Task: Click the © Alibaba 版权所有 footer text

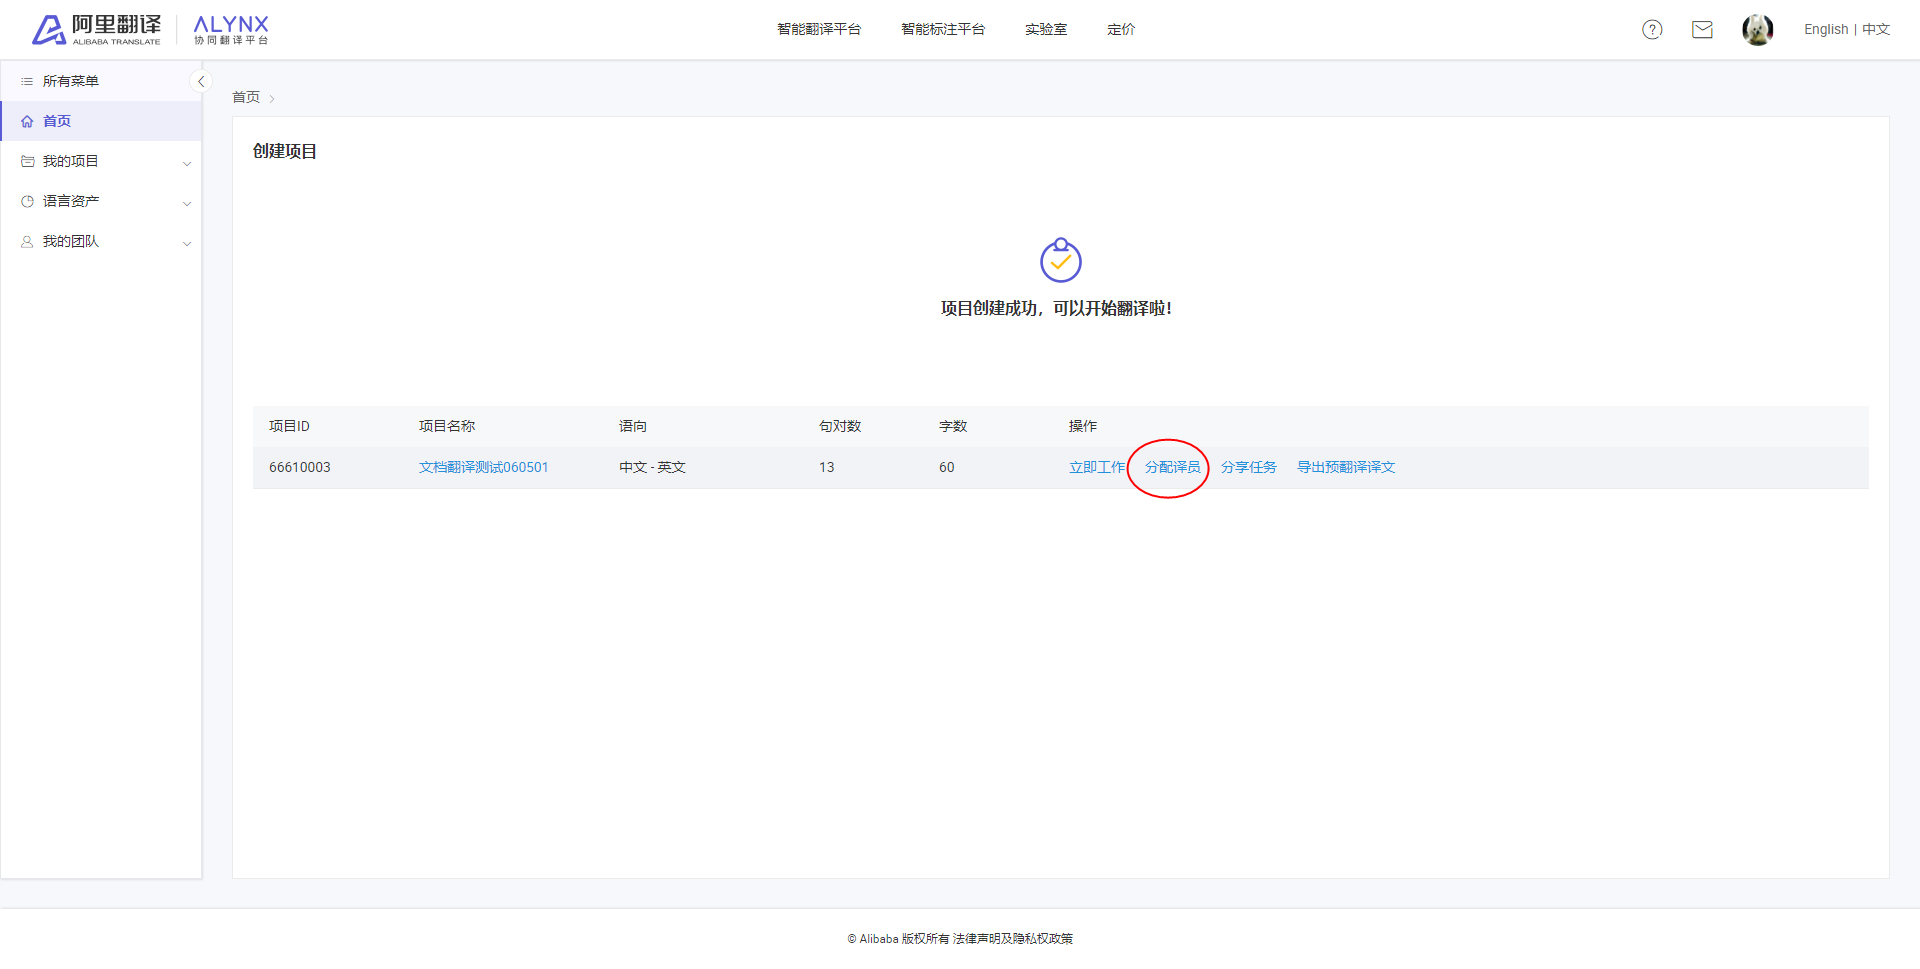Action: pyautogui.click(x=898, y=939)
